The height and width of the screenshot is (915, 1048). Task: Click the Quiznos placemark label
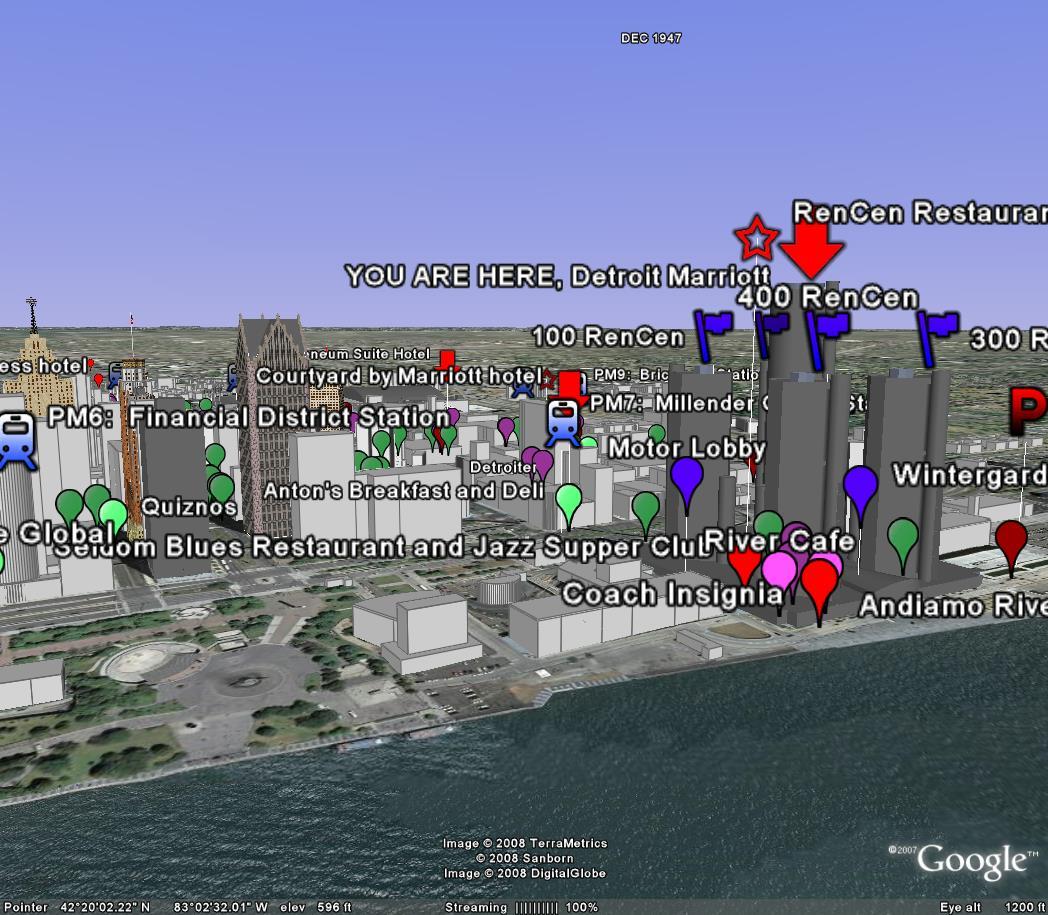[x=190, y=507]
